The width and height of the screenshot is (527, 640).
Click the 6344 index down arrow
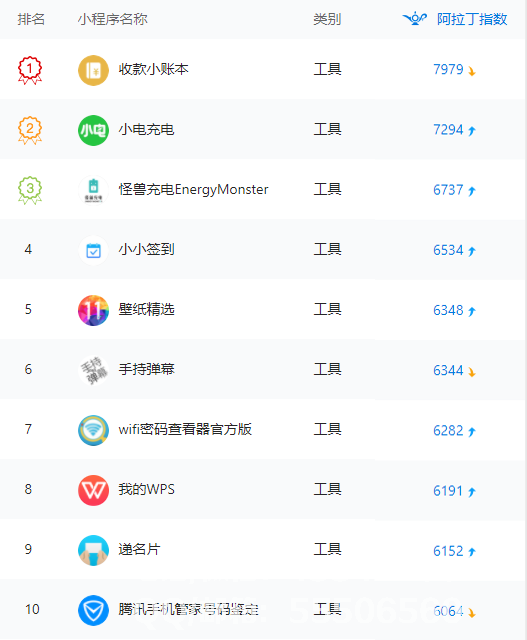[472, 372]
